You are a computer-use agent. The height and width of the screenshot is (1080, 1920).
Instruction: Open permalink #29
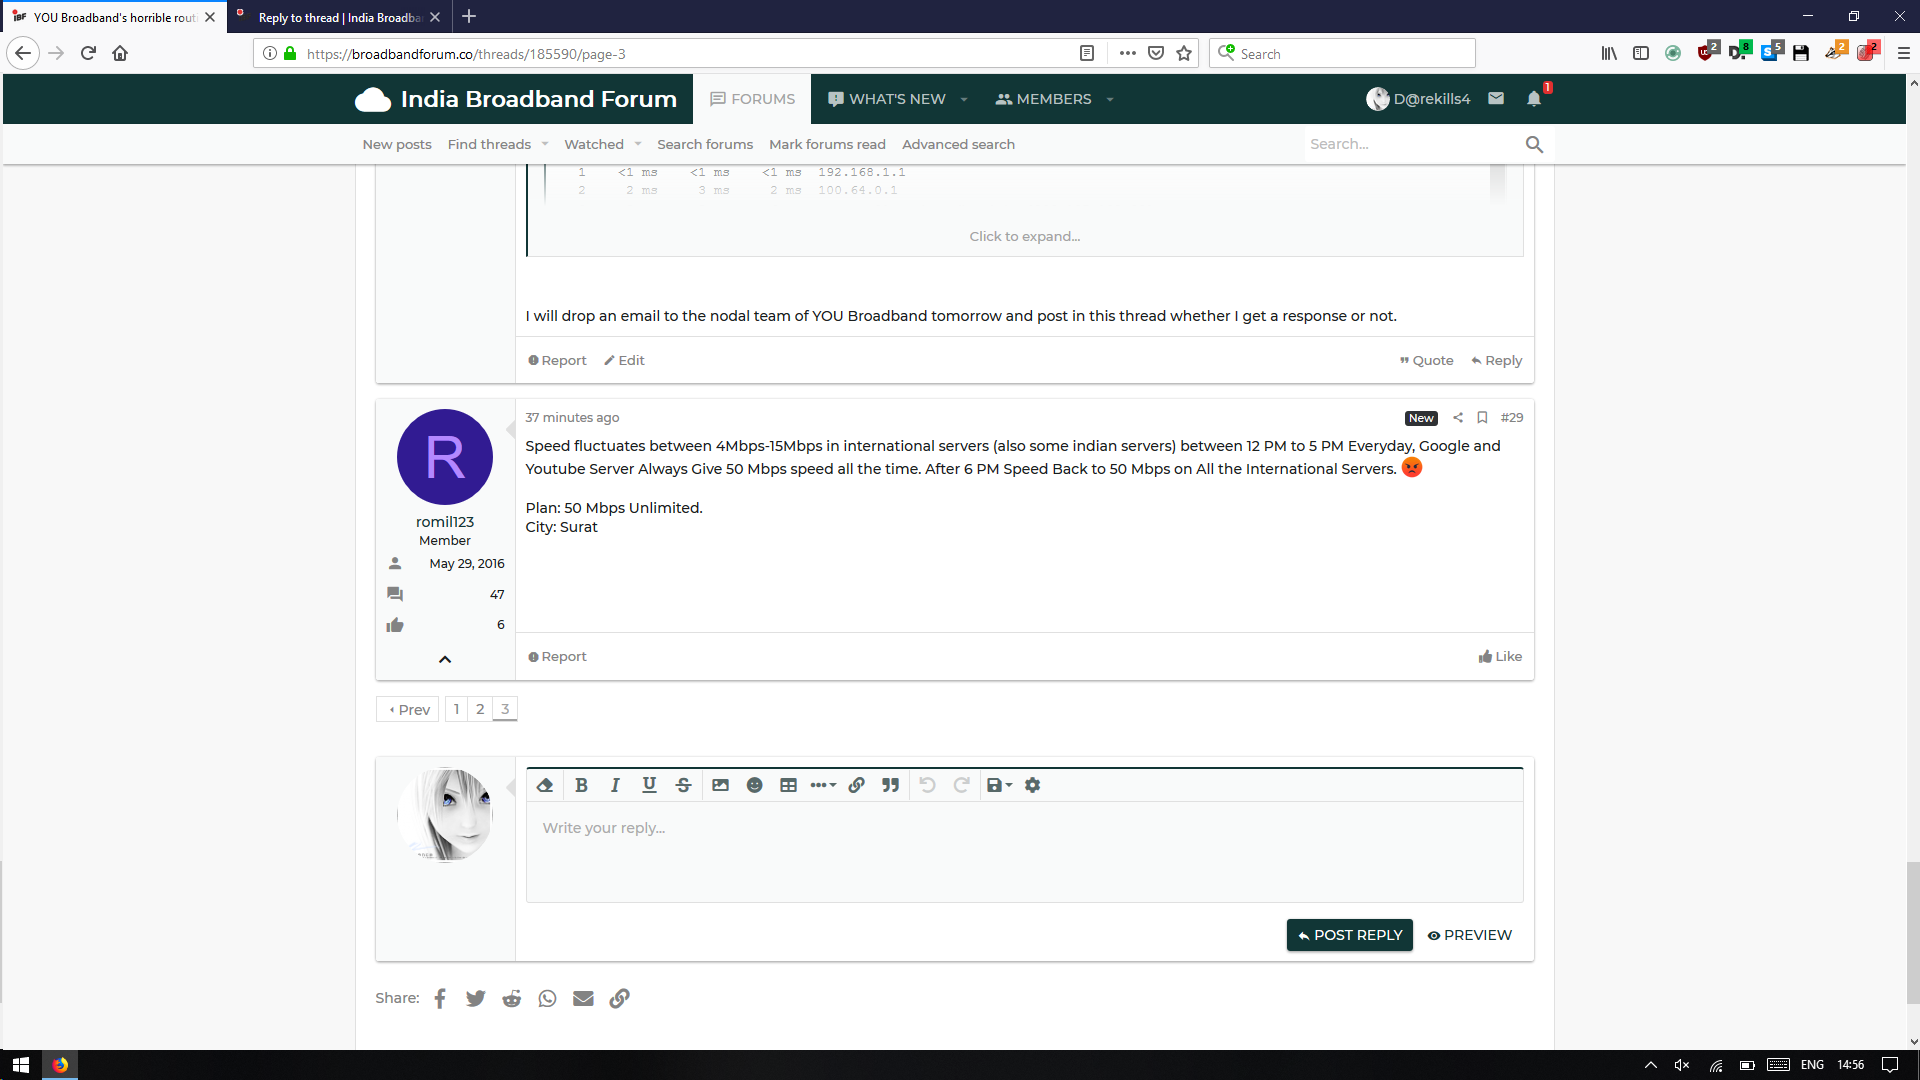[1512, 418]
